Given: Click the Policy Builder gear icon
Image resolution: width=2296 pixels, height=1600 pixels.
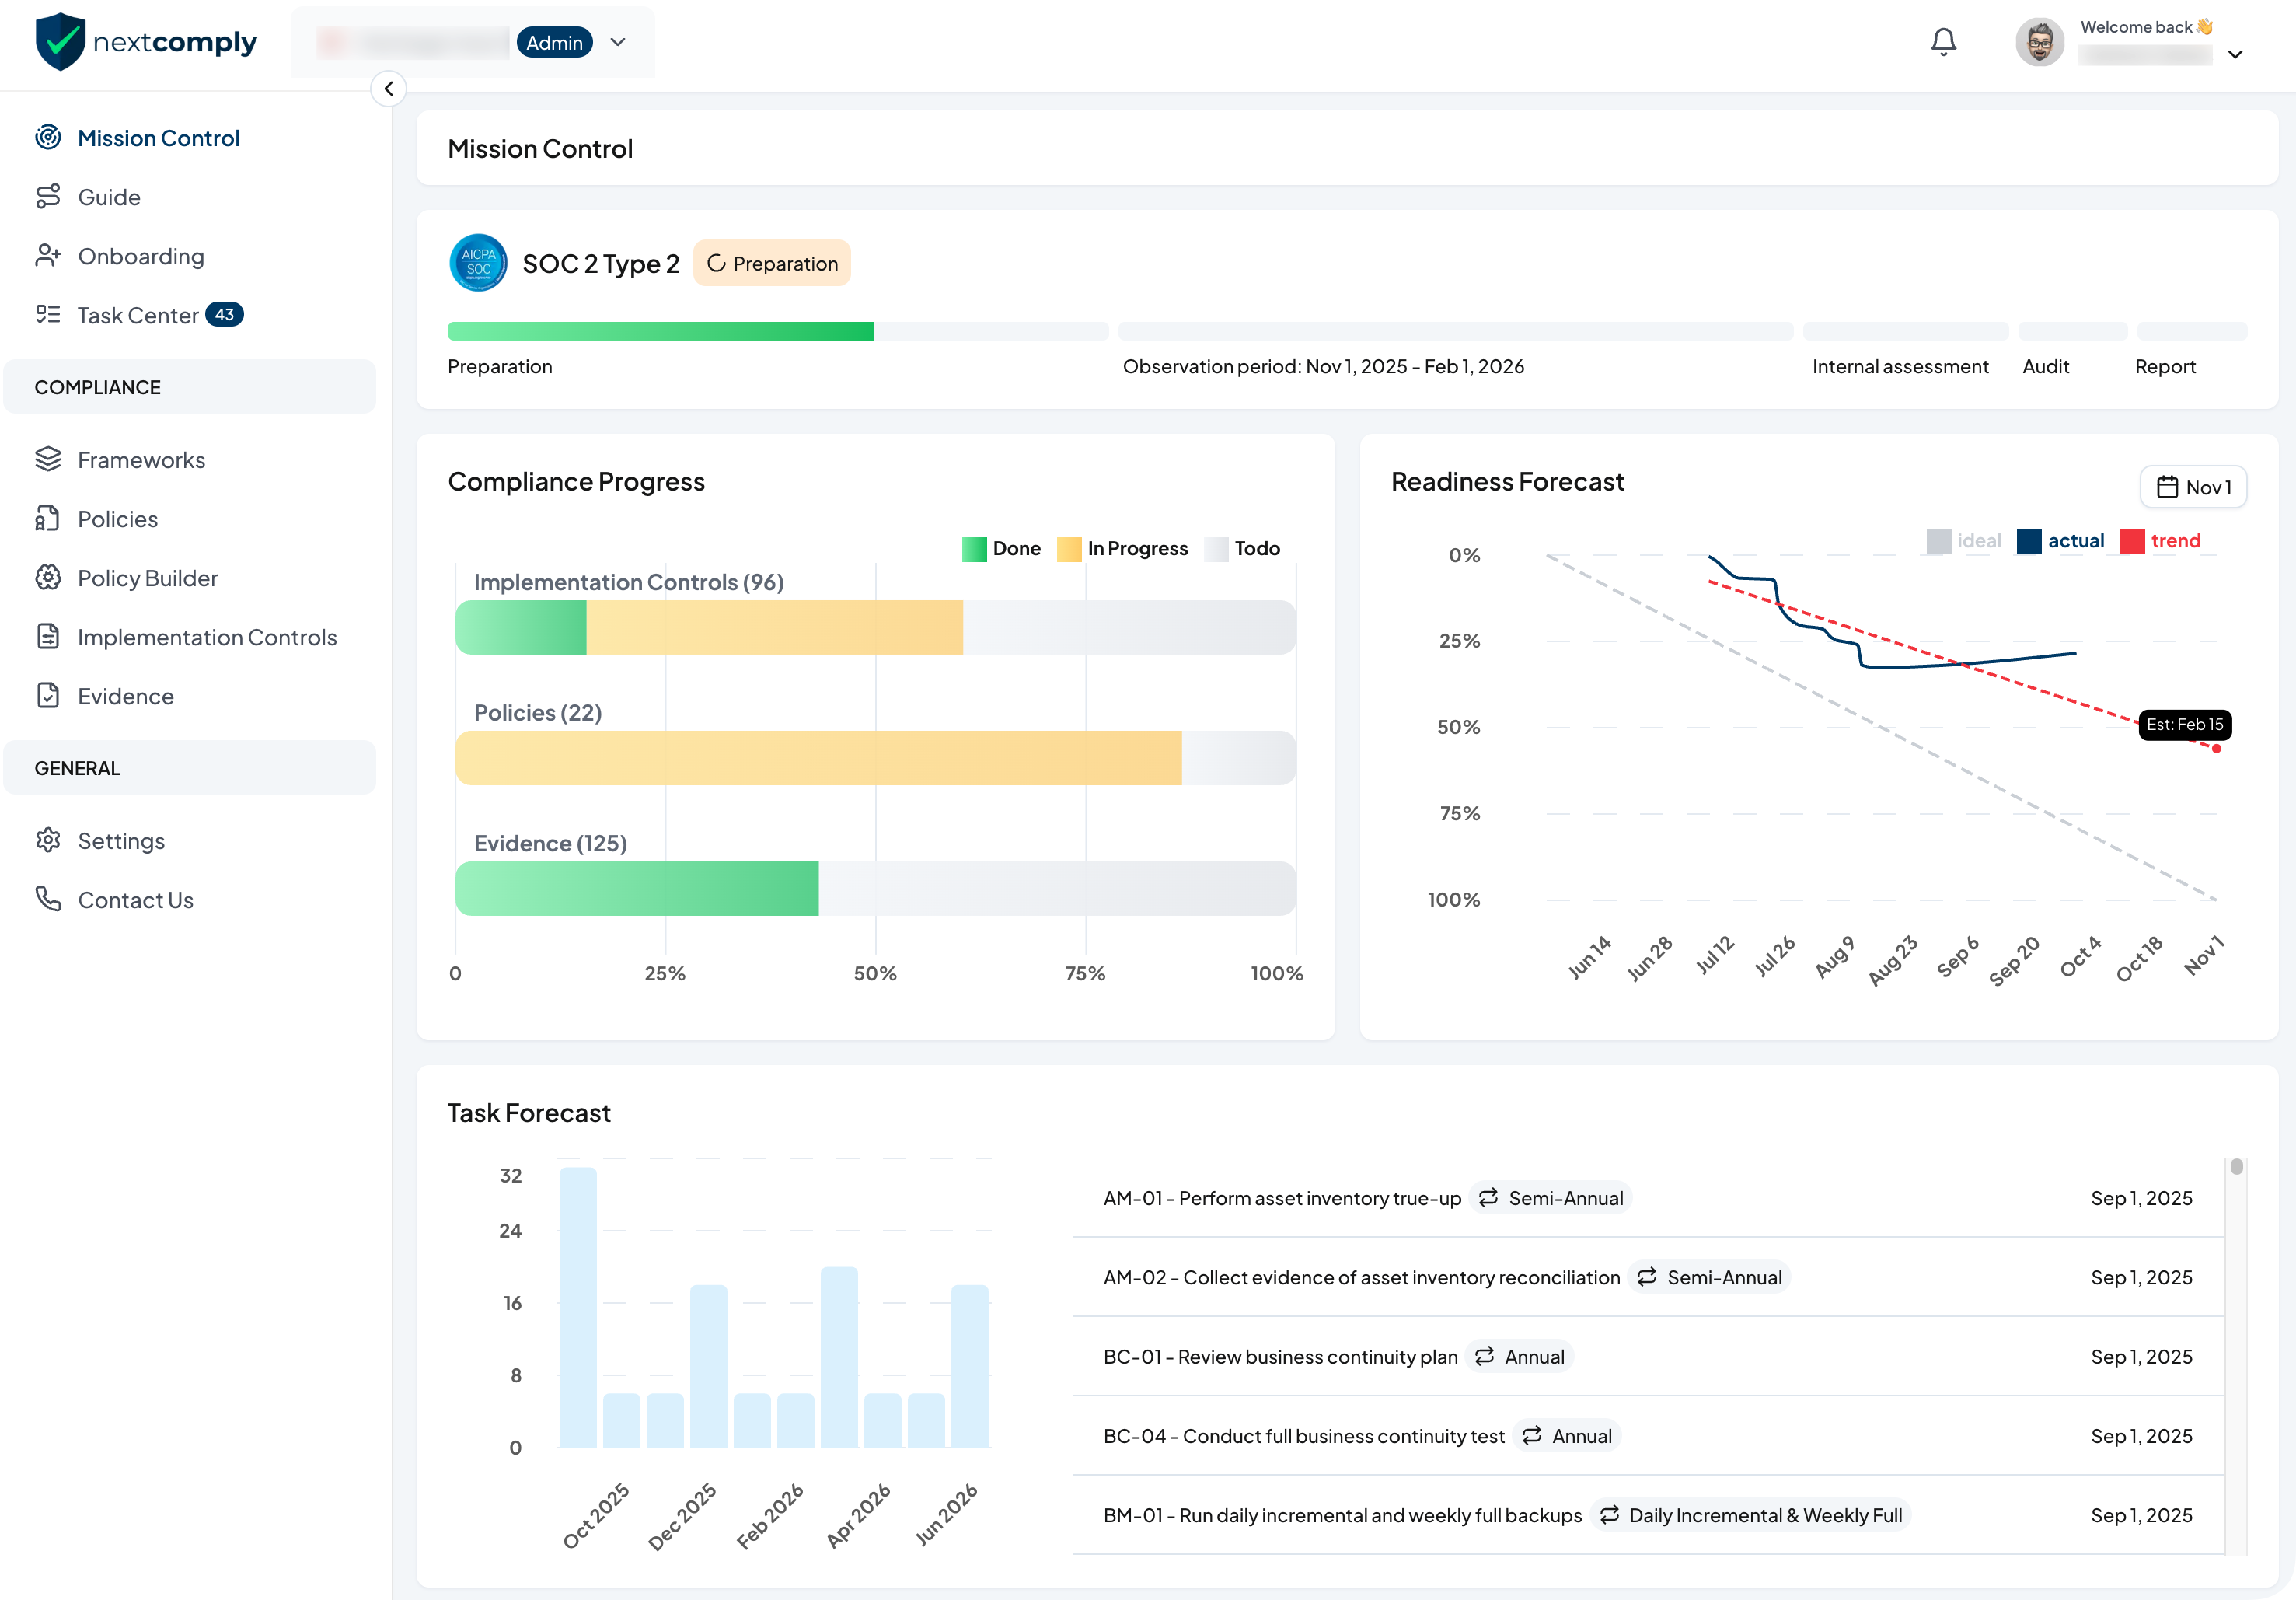Looking at the screenshot, I should point(48,578).
